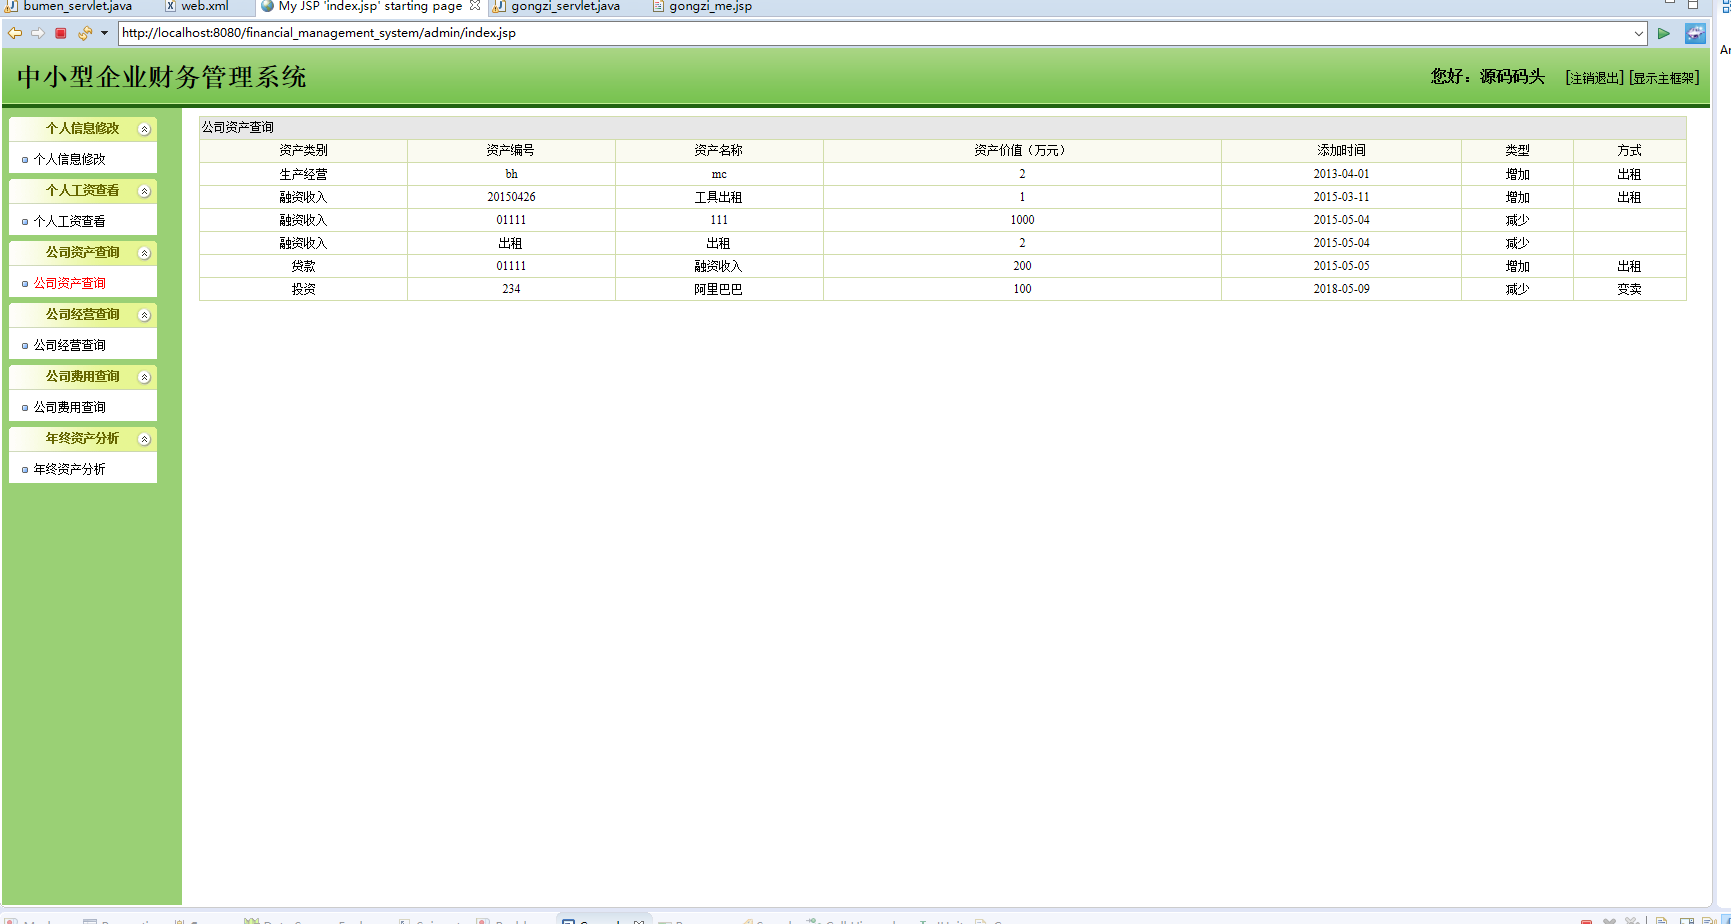Screen dimensions: 1731x924
Task: Click the 添加时间 column header
Action: 1341,150
